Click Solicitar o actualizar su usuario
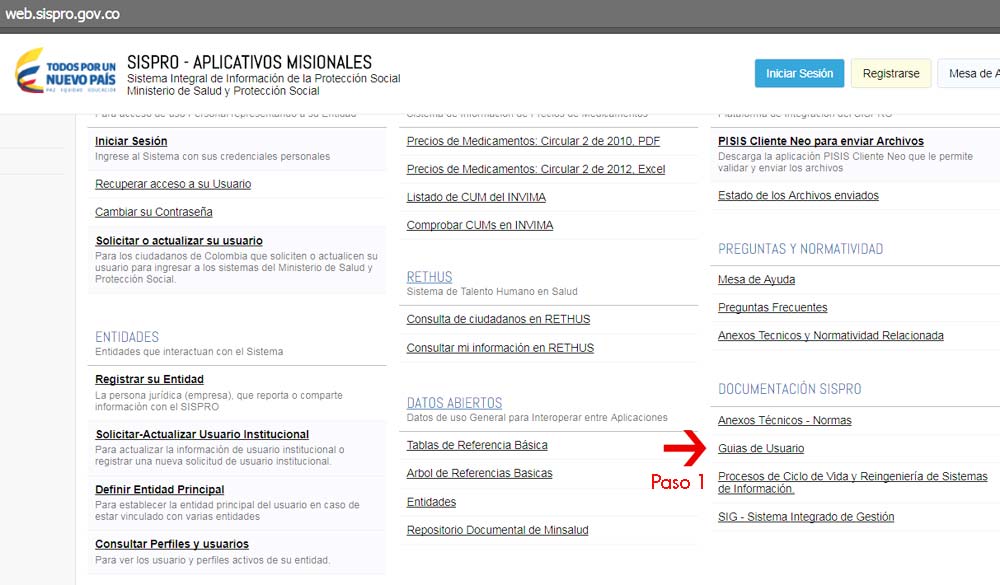 178,241
